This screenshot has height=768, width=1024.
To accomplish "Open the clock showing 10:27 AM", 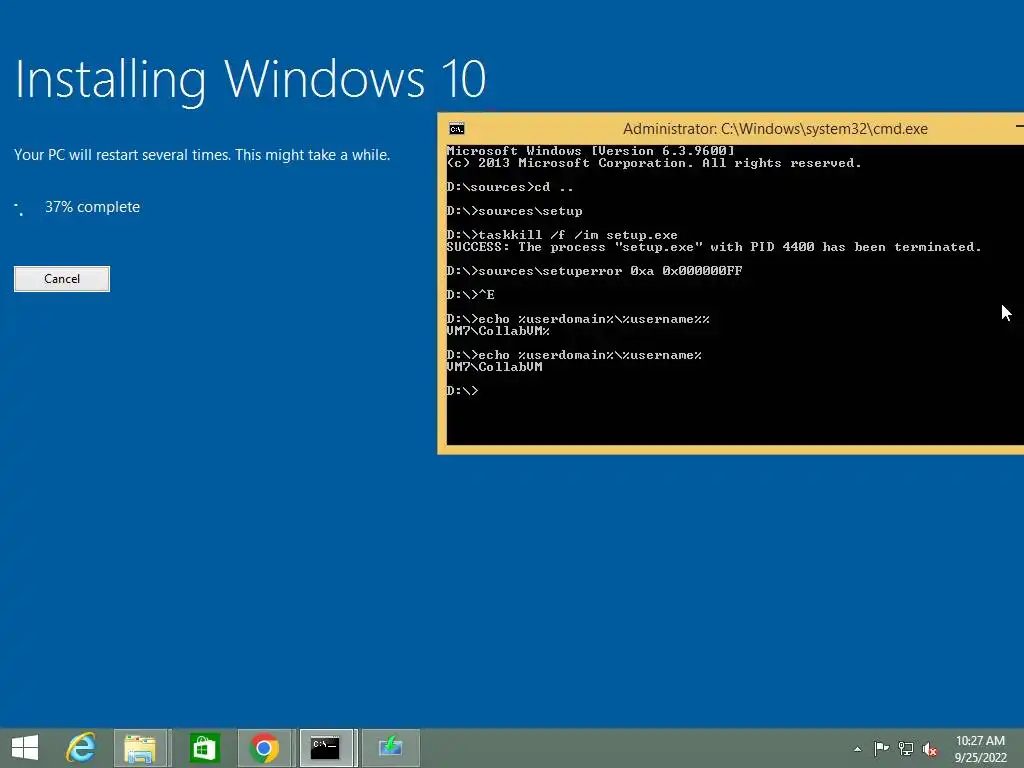I will [x=980, y=741].
